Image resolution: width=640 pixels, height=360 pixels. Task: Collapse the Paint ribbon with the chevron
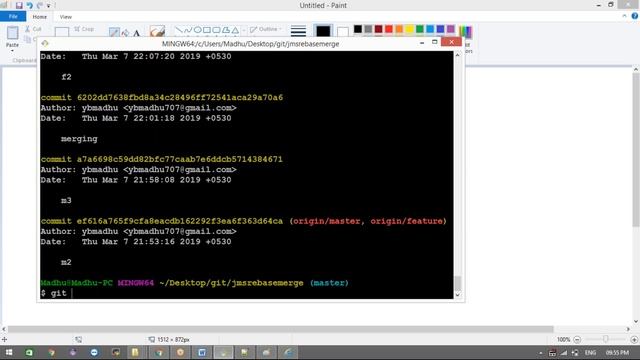tap(624, 16)
